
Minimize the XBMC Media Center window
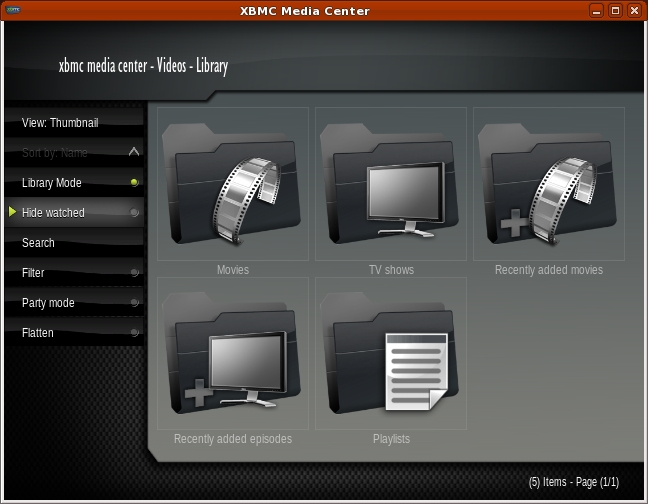click(596, 11)
